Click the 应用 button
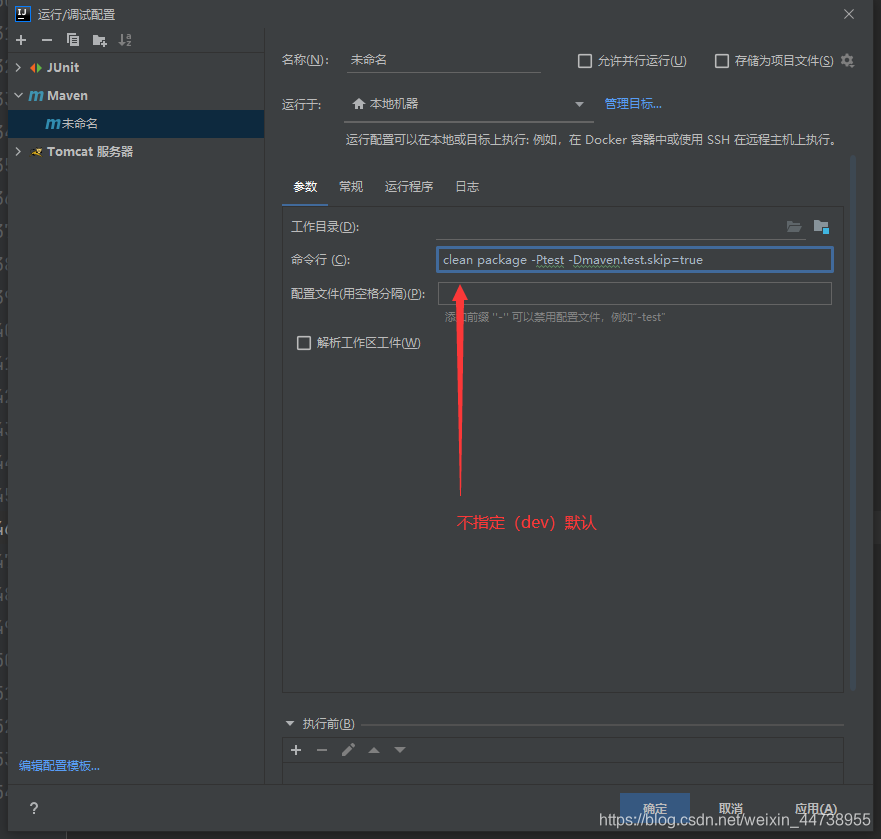 [815, 808]
